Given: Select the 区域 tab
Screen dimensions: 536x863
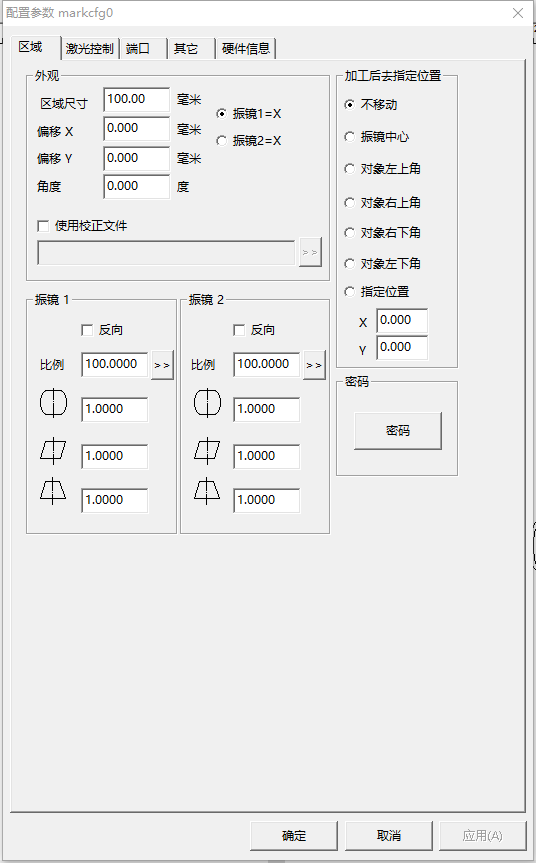Looking at the screenshot, I should coord(35,47).
